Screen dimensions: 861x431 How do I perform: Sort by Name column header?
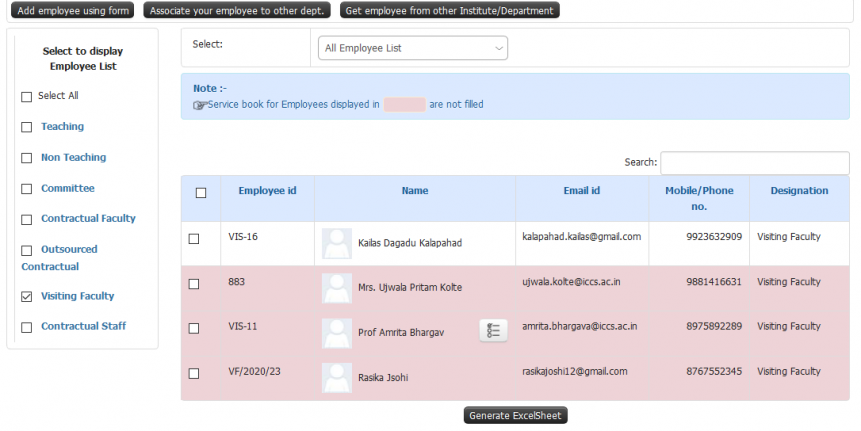(415, 198)
